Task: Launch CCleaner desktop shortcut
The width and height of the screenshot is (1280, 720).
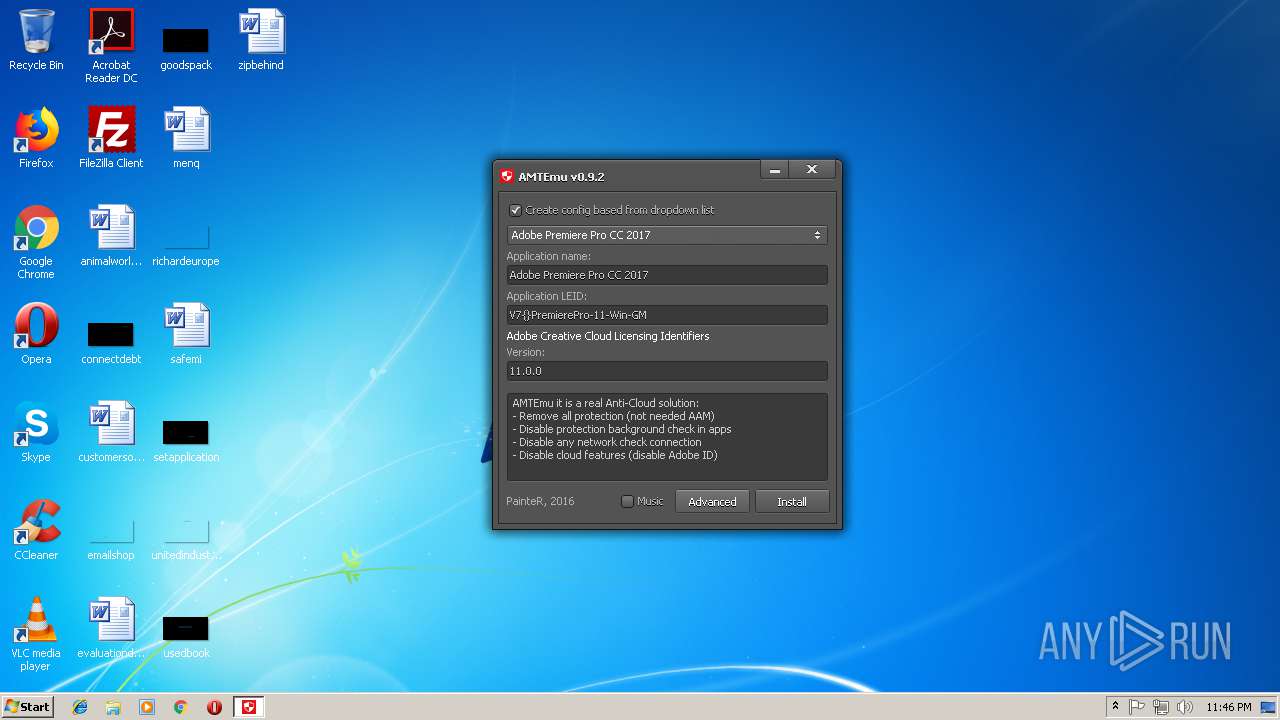Action: click(36, 530)
